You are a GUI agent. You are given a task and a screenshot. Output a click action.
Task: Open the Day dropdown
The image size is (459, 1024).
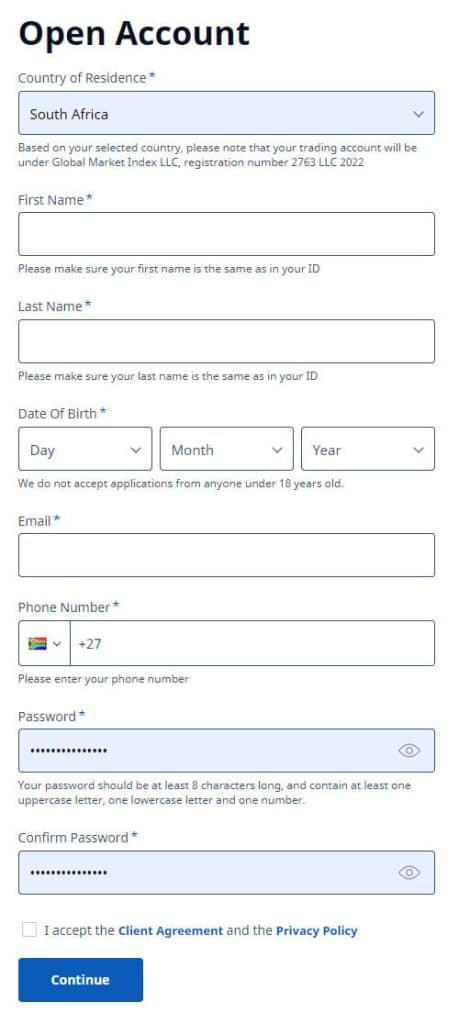(85, 449)
